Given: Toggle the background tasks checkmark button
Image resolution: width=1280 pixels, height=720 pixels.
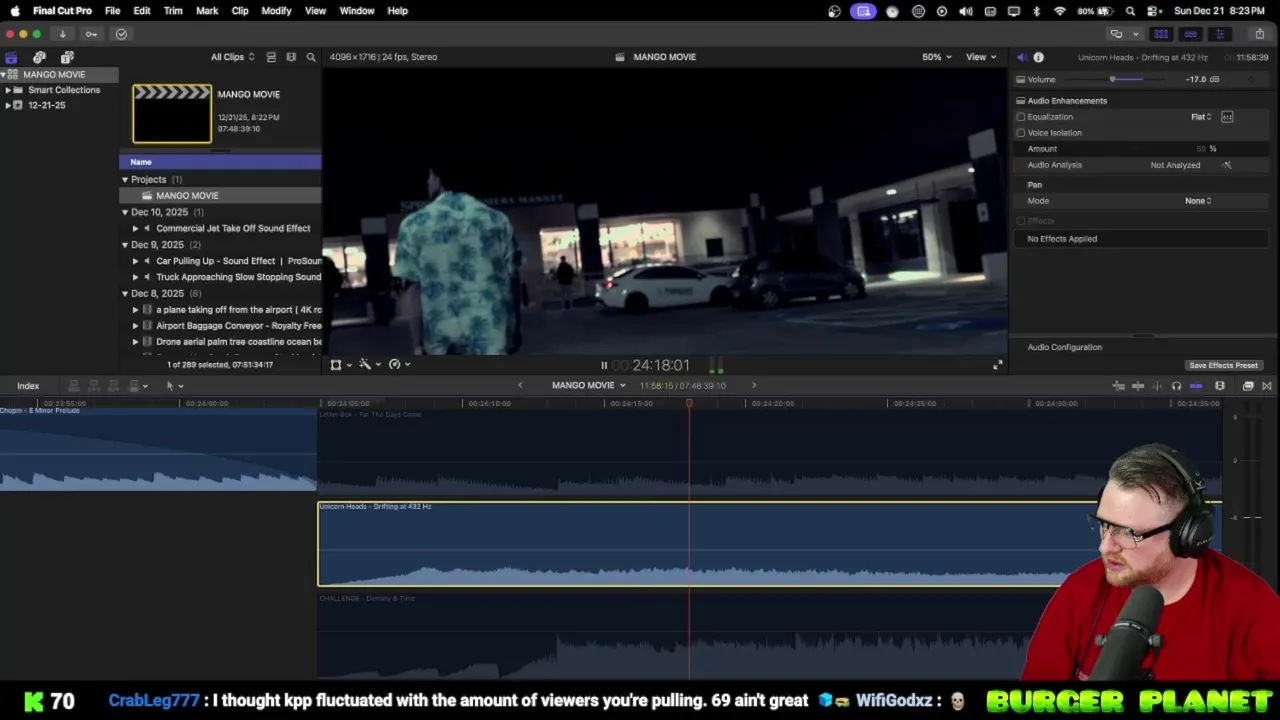Looking at the screenshot, I should coord(121,34).
